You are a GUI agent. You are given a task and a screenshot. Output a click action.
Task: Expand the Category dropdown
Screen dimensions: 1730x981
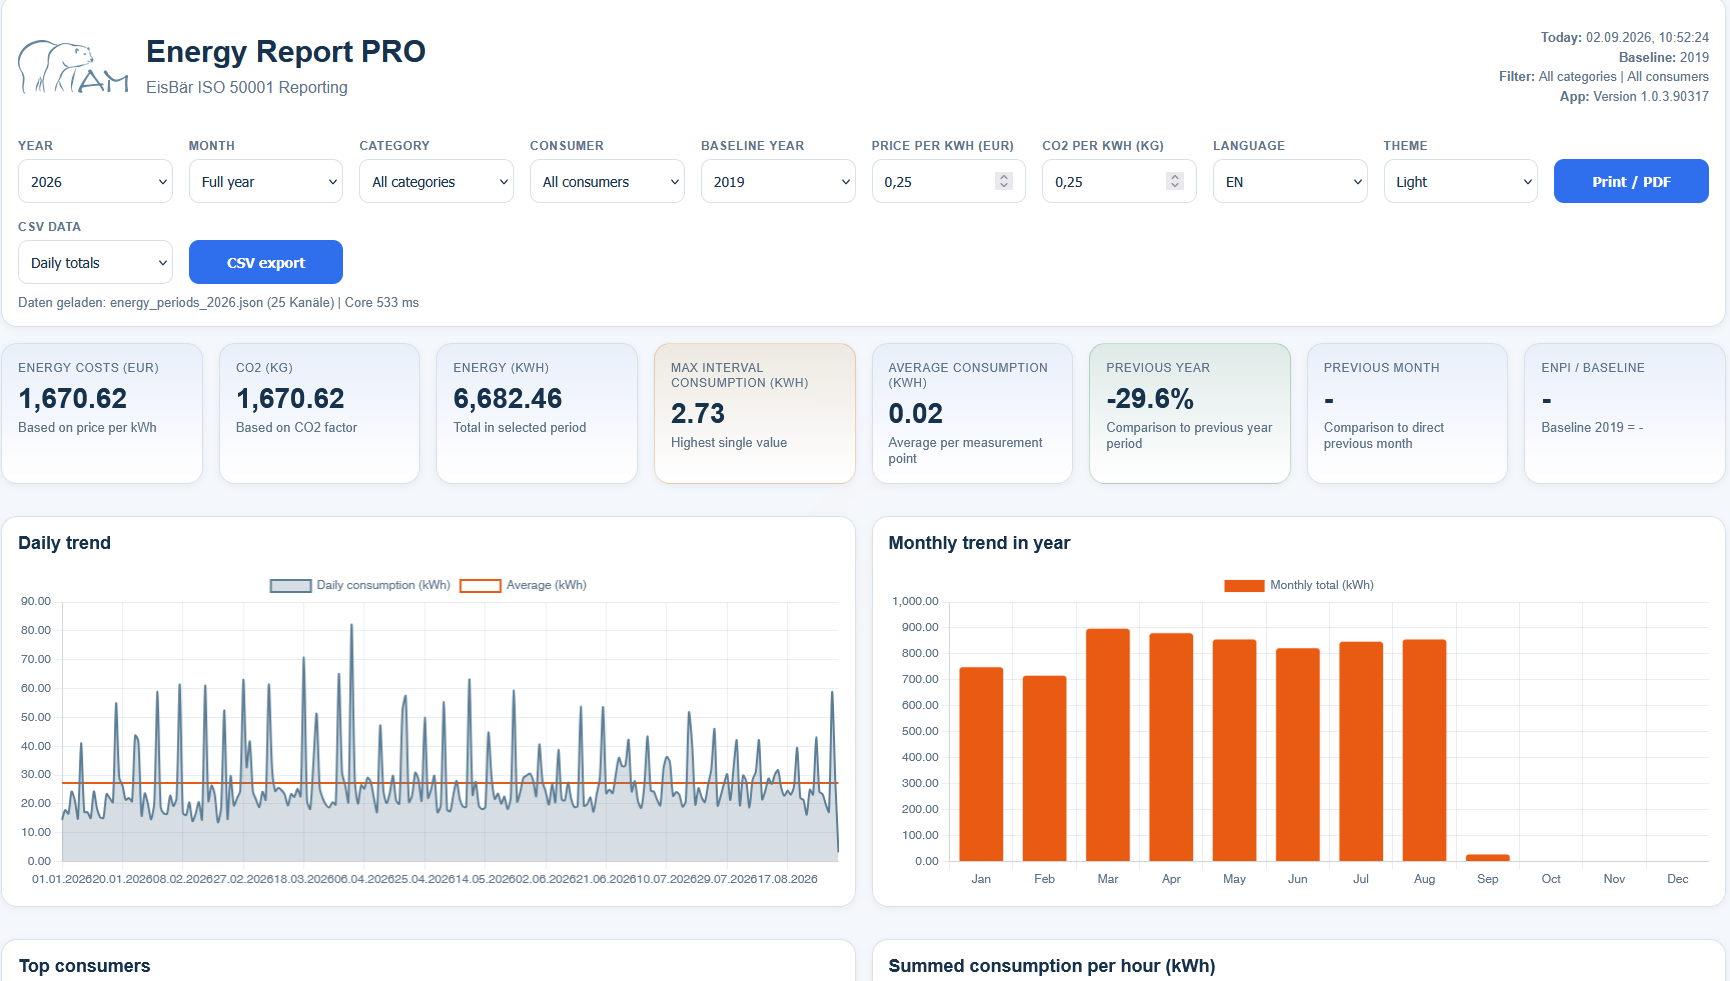click(x=436, y=181)
